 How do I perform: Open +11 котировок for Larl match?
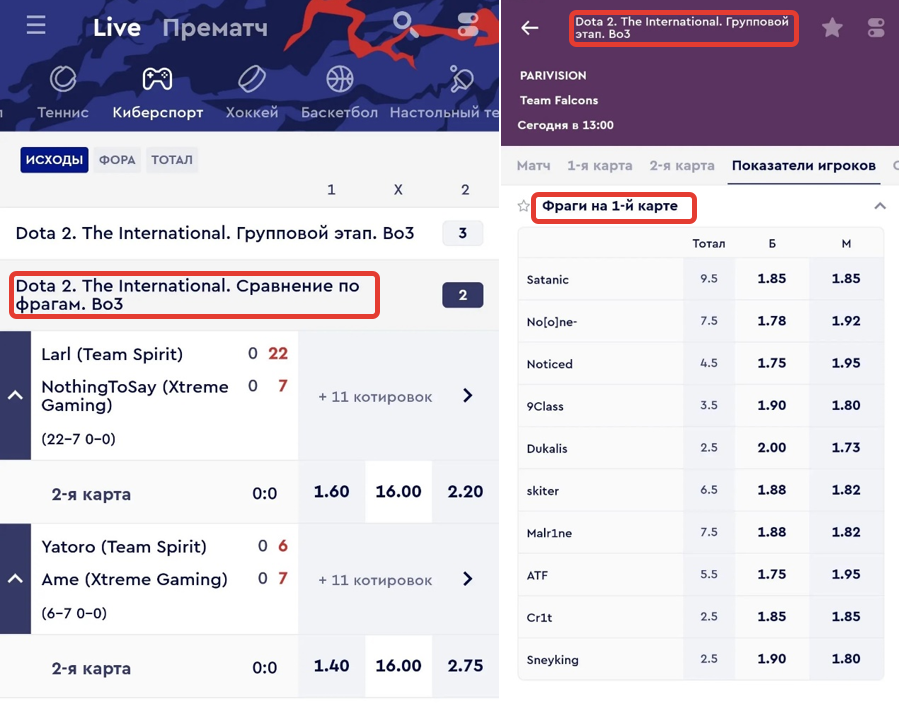point(375,397)
